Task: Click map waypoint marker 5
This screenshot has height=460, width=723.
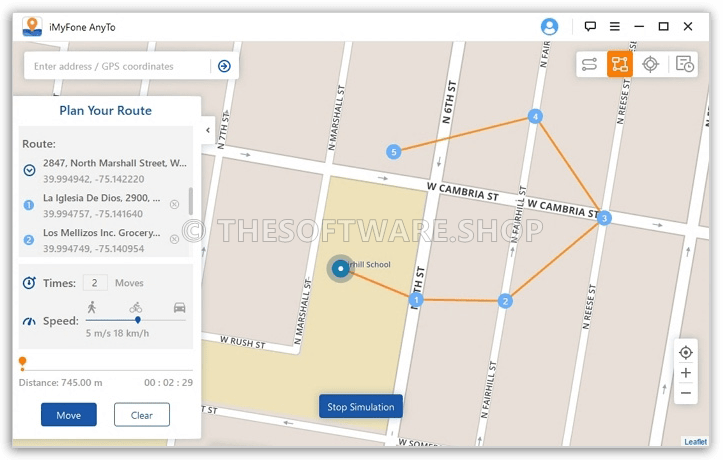Action: [393, 152]
